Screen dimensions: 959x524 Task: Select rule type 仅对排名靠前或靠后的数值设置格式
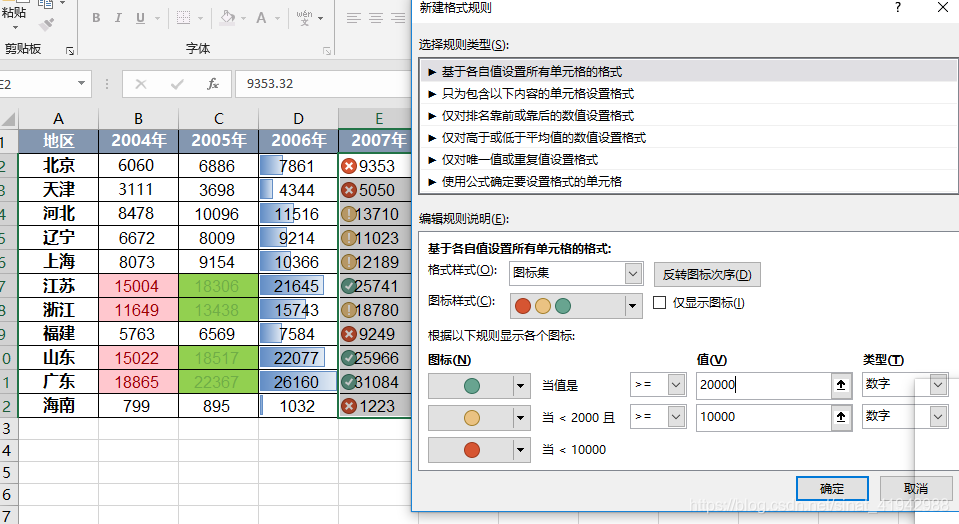pyautogui.click(x=689, y=116)
